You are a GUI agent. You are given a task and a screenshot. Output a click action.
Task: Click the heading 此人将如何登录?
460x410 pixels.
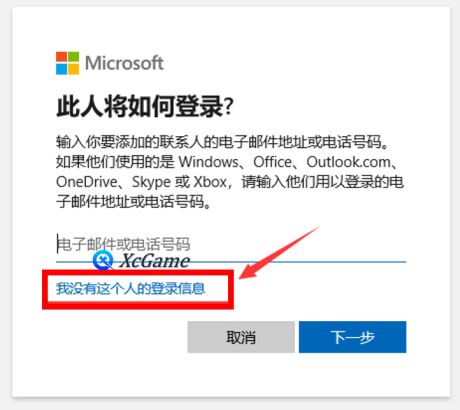(145, 107)
